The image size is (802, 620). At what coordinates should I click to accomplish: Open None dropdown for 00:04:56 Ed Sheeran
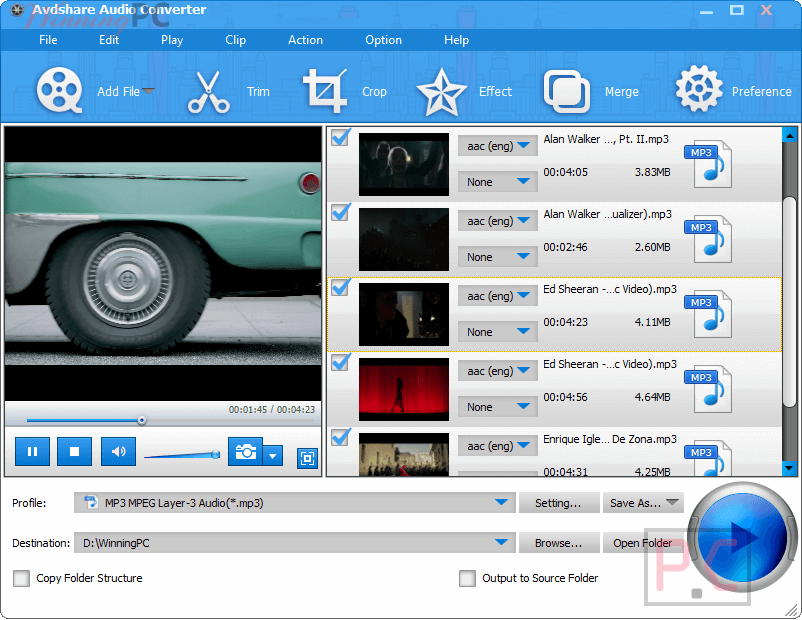click(x=498, y=407)
